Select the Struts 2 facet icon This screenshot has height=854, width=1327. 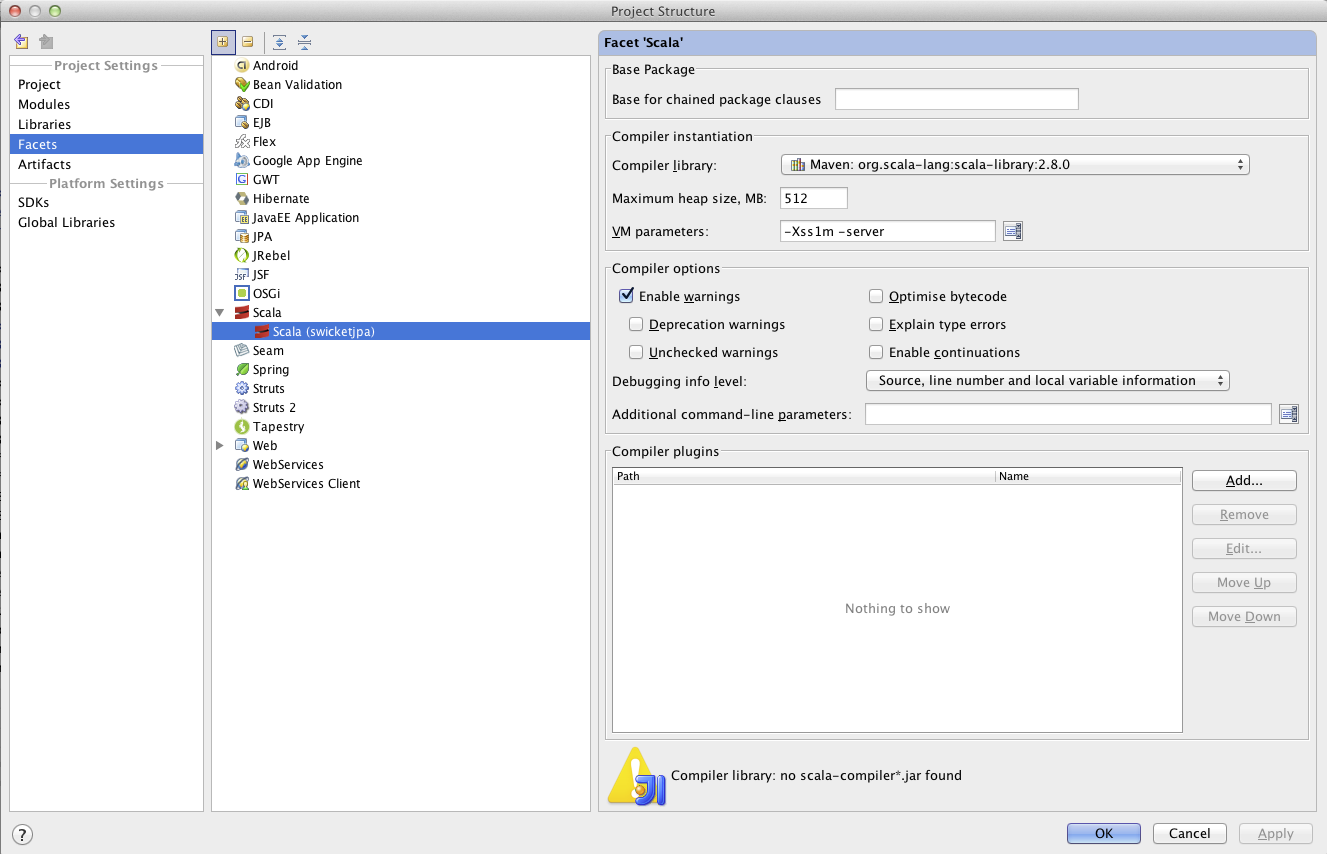(242, 408)
